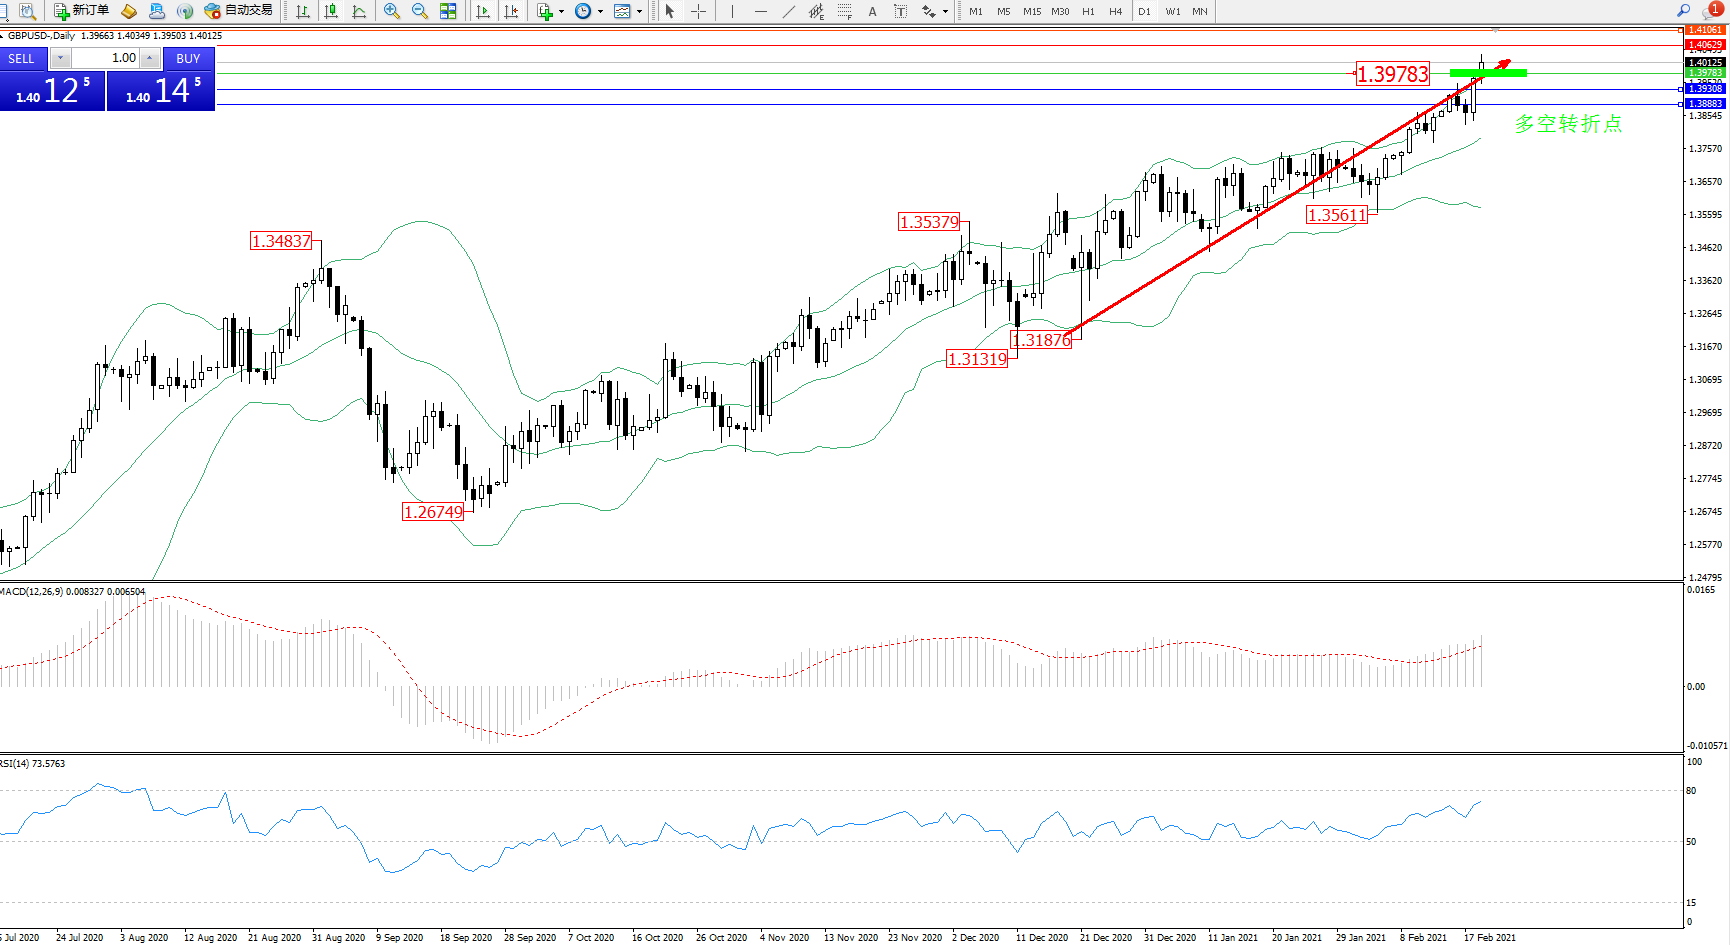Image resolution: width=1730 pixels, height=945 pixels.
Task: Select the Crosshair cursor tool
Action: (x=698, y=11)
